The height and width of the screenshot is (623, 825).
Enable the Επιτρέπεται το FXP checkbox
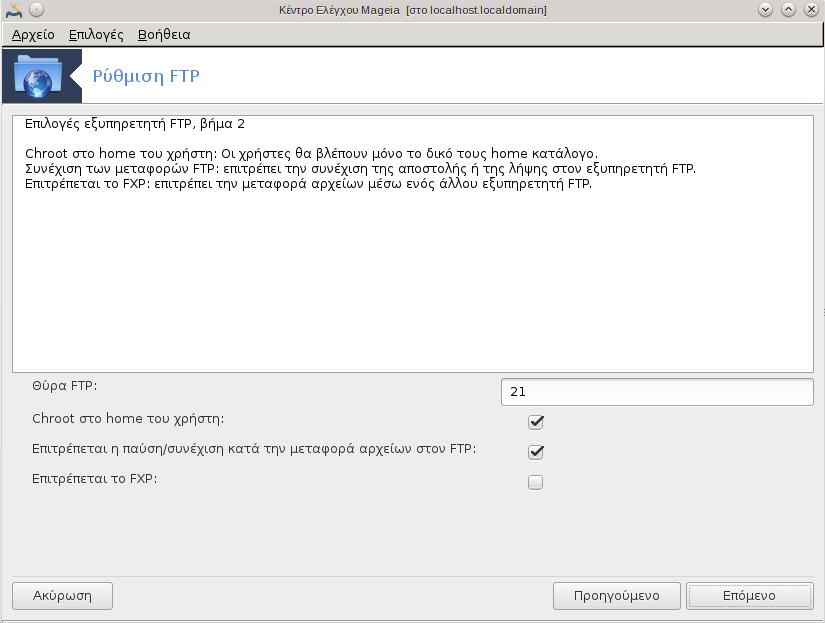(x=536, y=482)
